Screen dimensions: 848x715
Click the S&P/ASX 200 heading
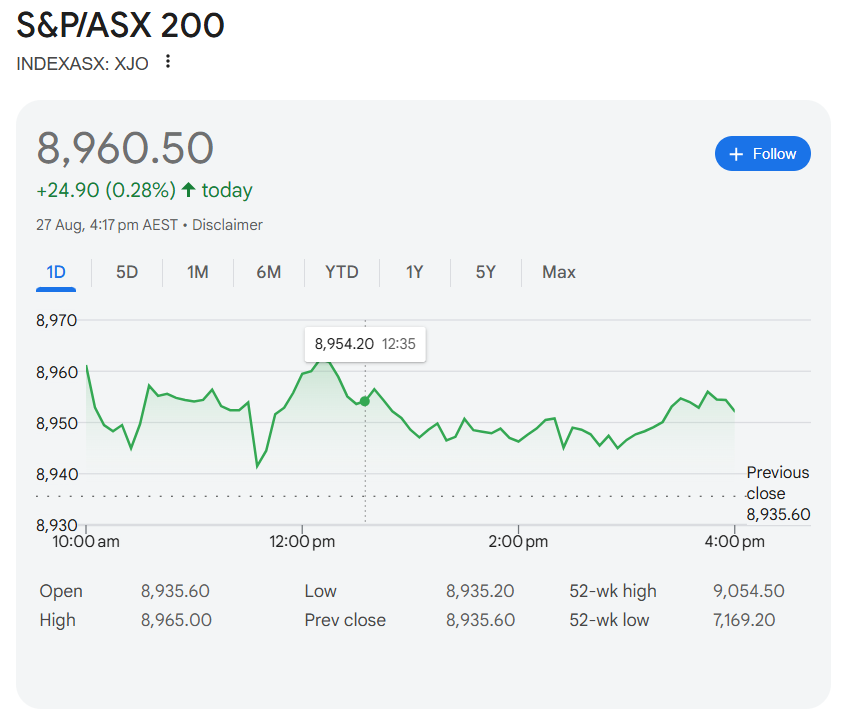[120, 26]
